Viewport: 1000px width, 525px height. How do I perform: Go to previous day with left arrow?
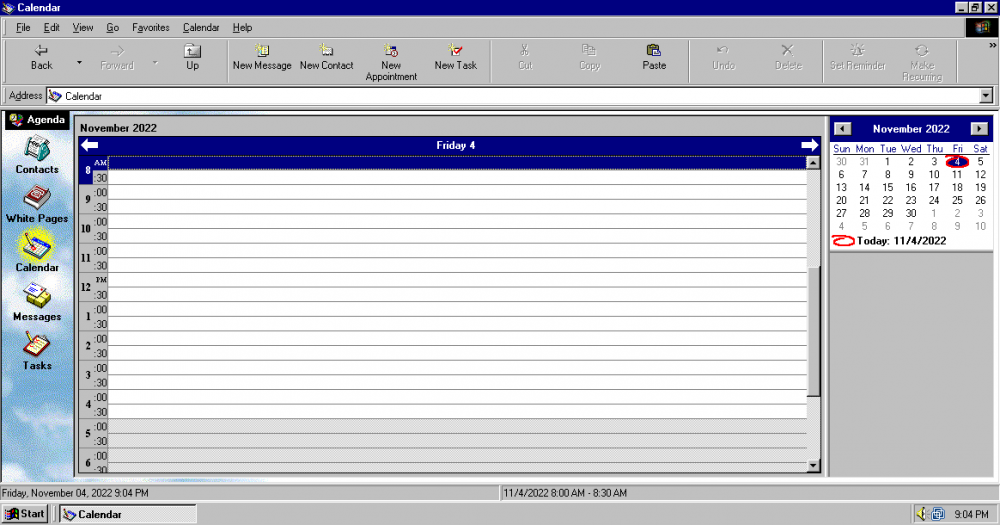click(89, 145)
